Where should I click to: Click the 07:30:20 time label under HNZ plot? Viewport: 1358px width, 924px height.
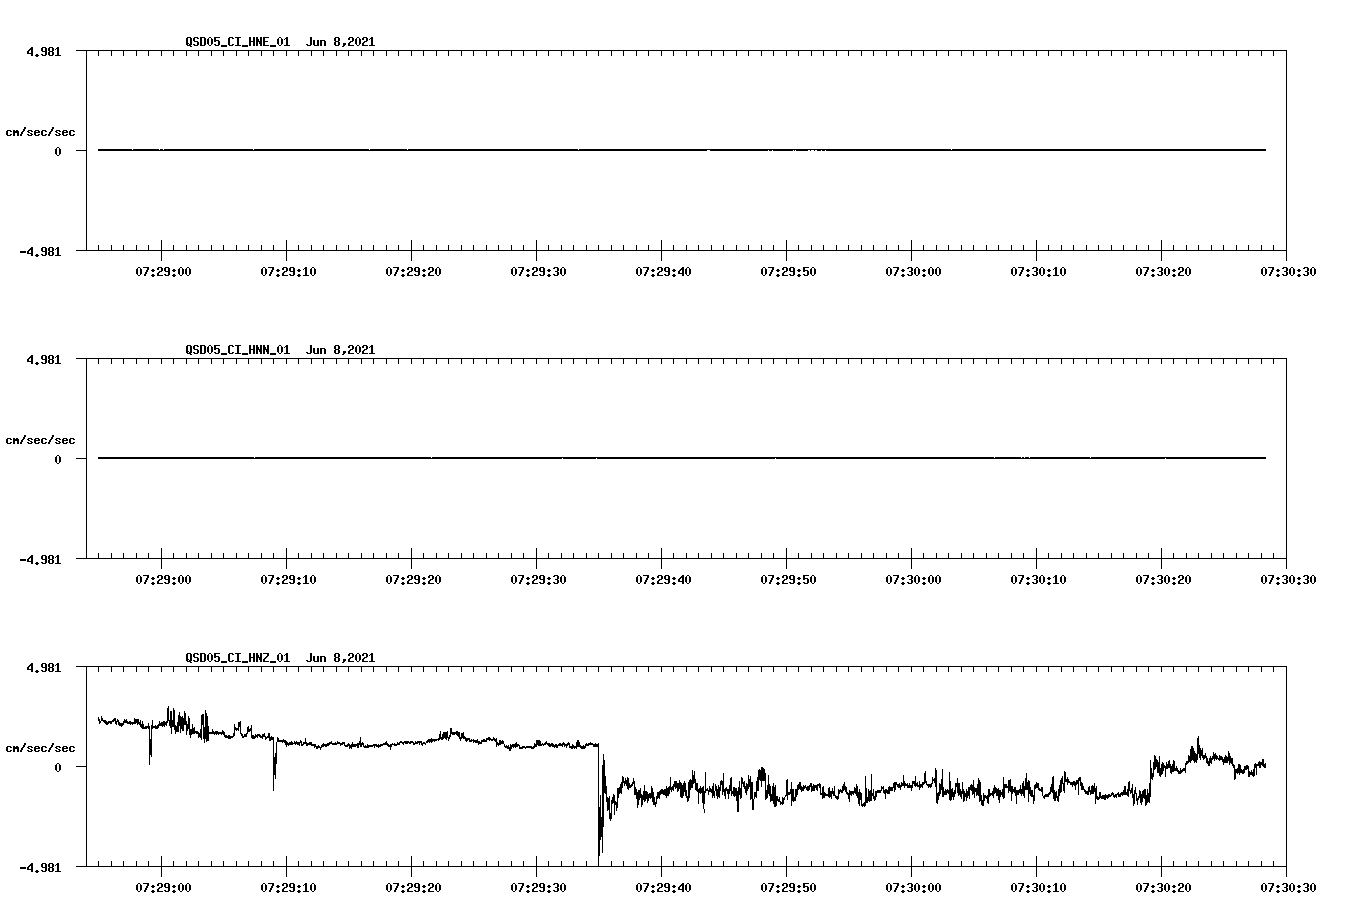[1163, 887]
